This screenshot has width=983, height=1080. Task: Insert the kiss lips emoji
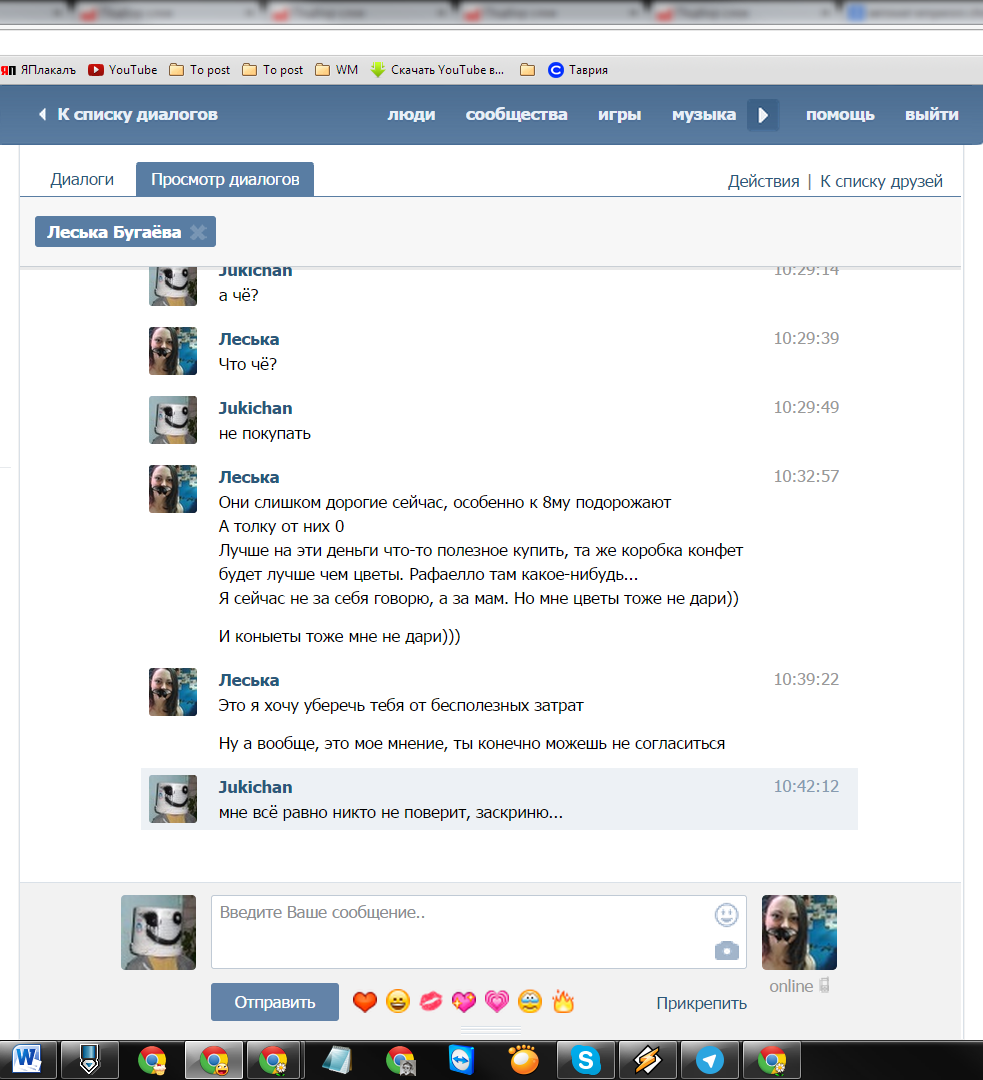coord(431,1001)
